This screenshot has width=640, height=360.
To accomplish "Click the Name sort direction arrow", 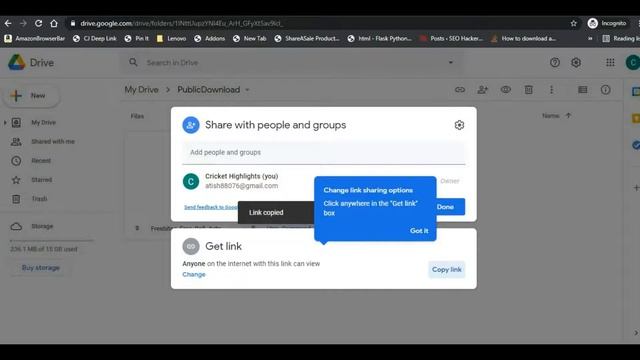I will [568, 116].
